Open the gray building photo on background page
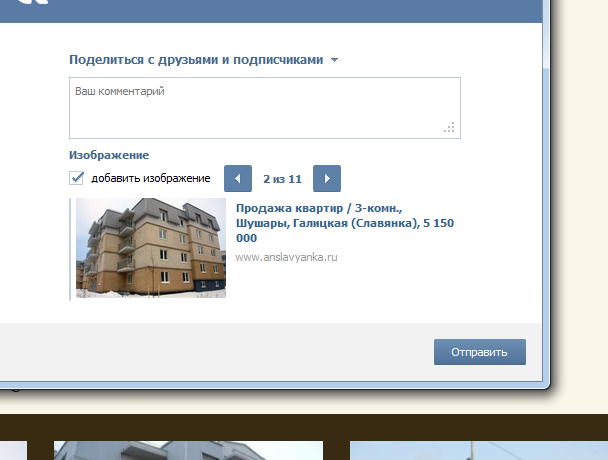The image size is (608, 460). click(x=188, y=450)
